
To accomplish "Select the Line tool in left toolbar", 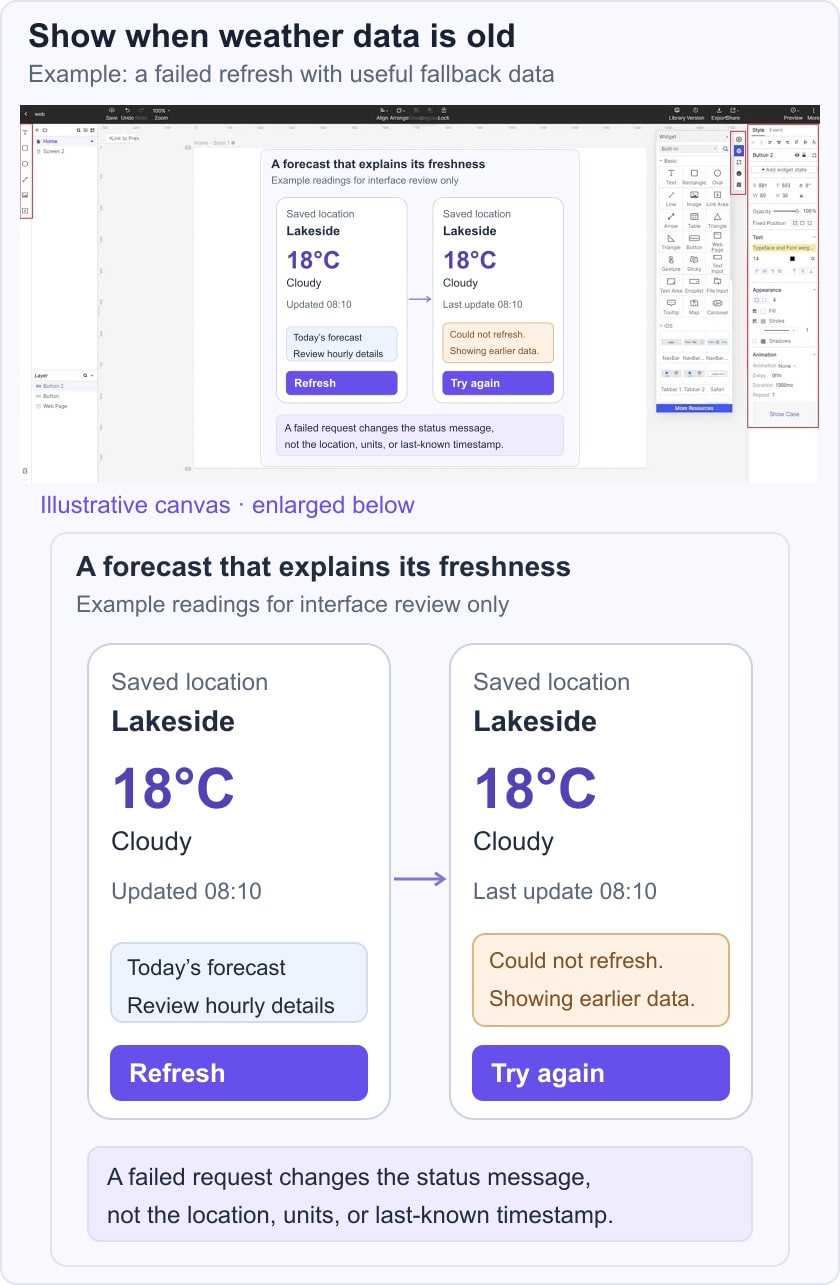I will pyautogui.click(x=25, y=179).
